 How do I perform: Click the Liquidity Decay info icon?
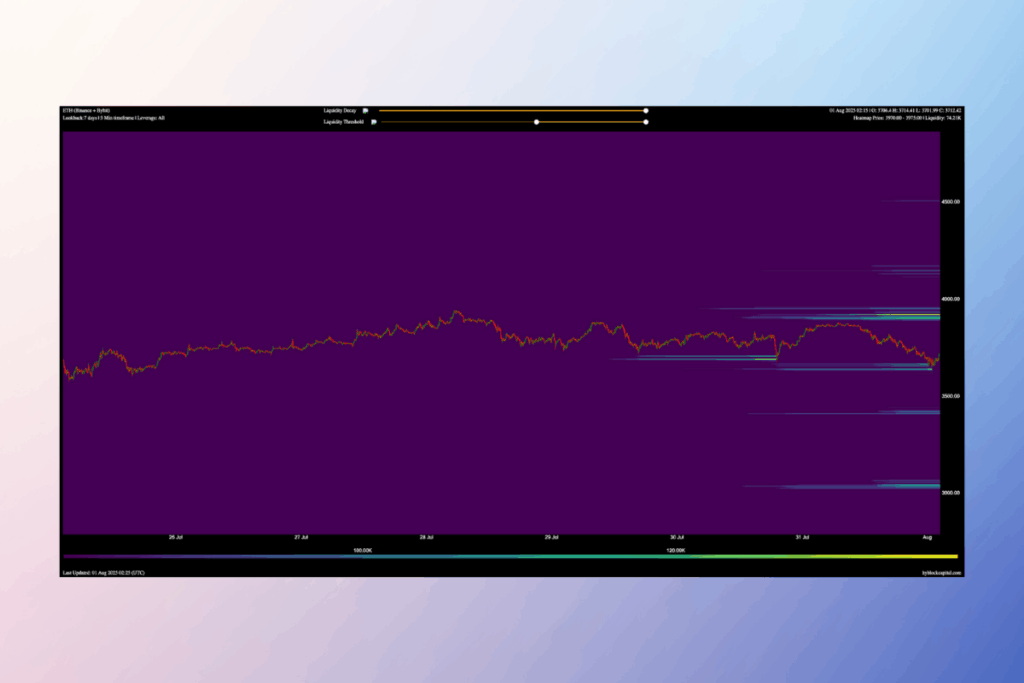366,110
